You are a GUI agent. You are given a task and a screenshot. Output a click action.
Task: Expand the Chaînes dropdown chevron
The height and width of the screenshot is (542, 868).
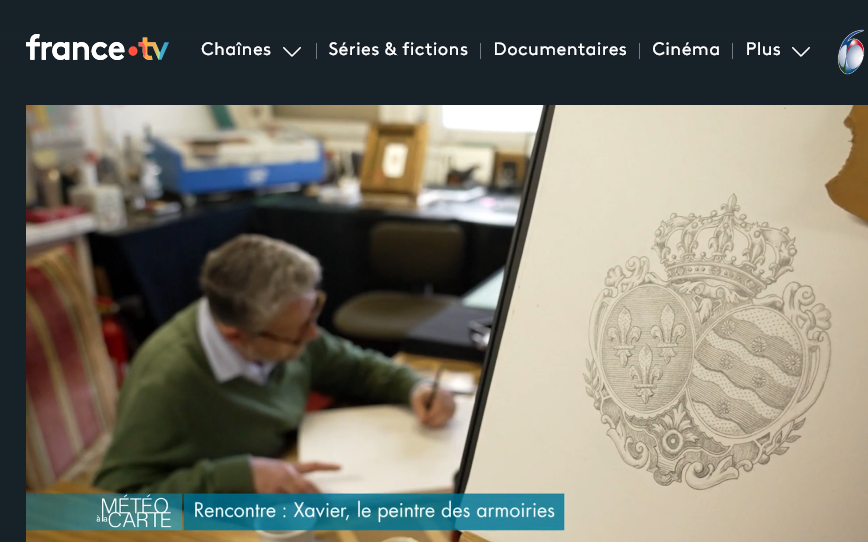point(292,51)
